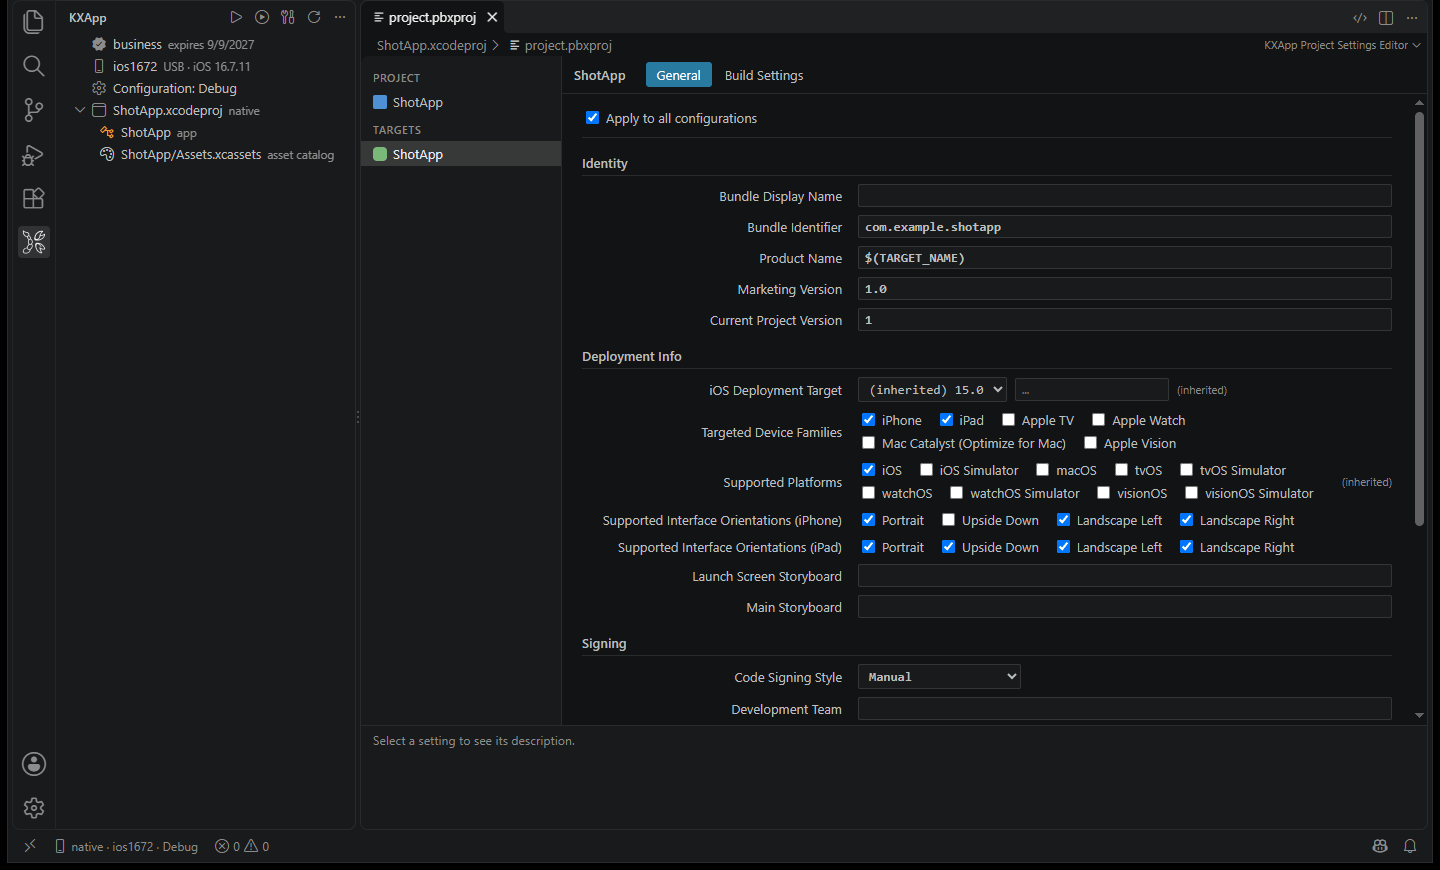Click the errors and warnings status indicator

(x=242, y=846)
